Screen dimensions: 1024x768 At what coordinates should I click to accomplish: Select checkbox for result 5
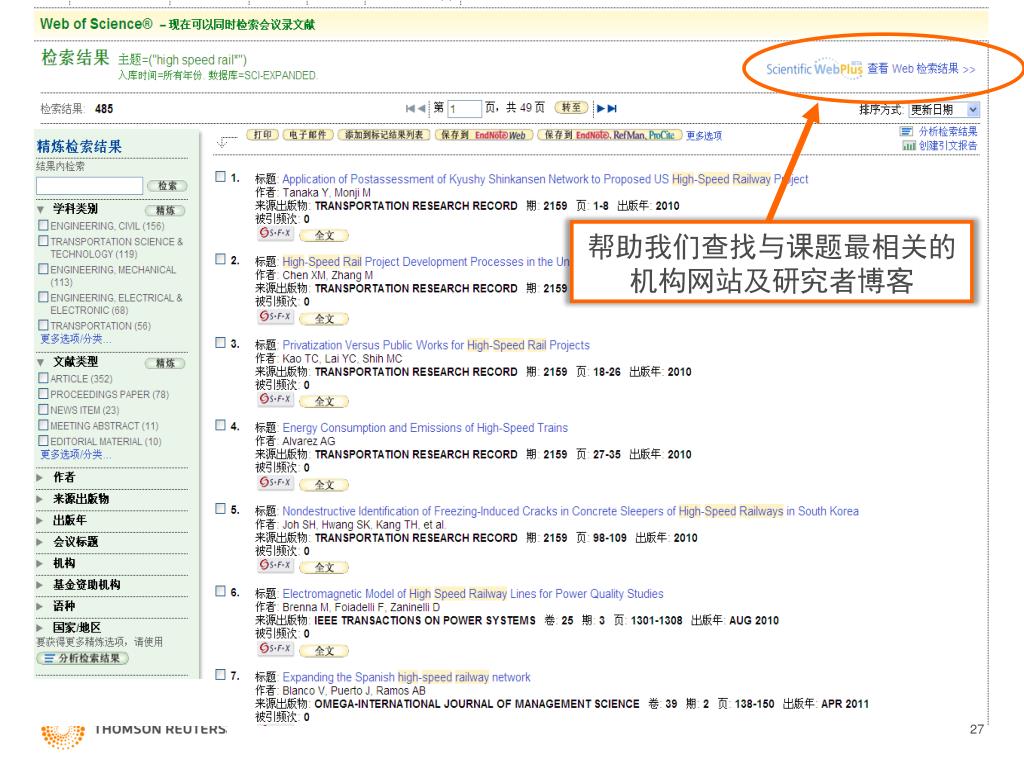tap(221, 509)
